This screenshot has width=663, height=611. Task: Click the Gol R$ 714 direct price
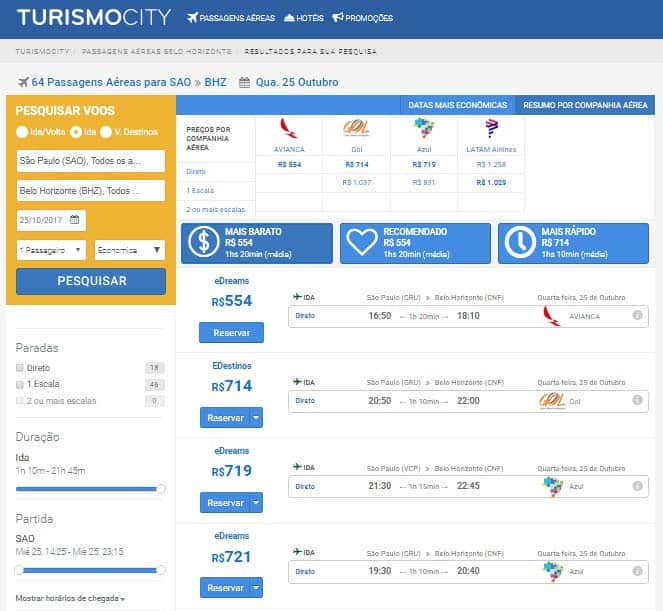pos(356,164)
